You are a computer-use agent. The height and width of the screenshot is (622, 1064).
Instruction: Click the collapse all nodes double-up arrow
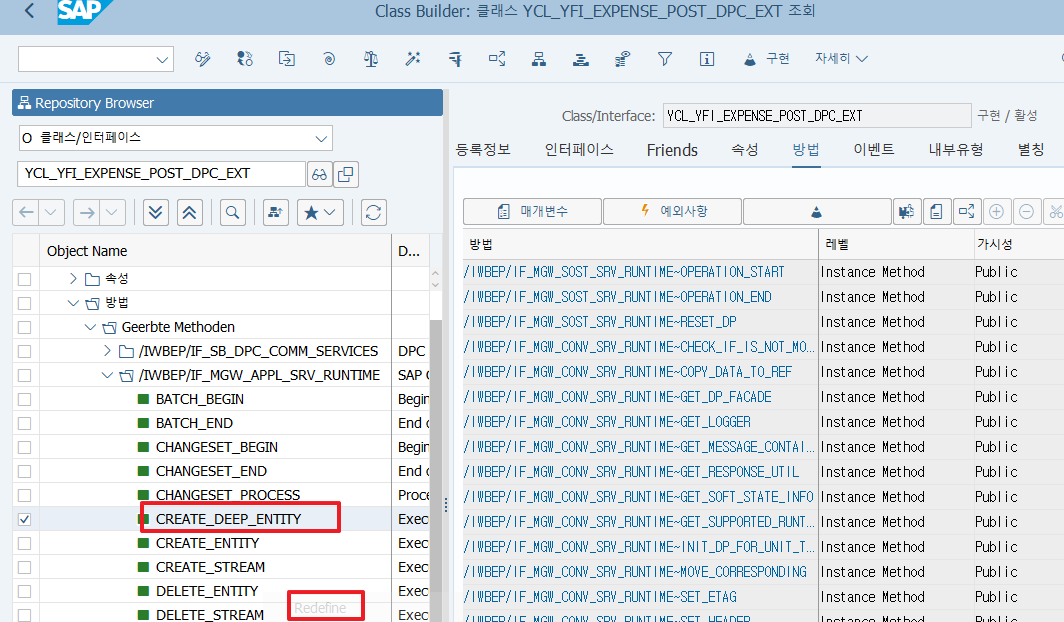click(x=189, y=213)
